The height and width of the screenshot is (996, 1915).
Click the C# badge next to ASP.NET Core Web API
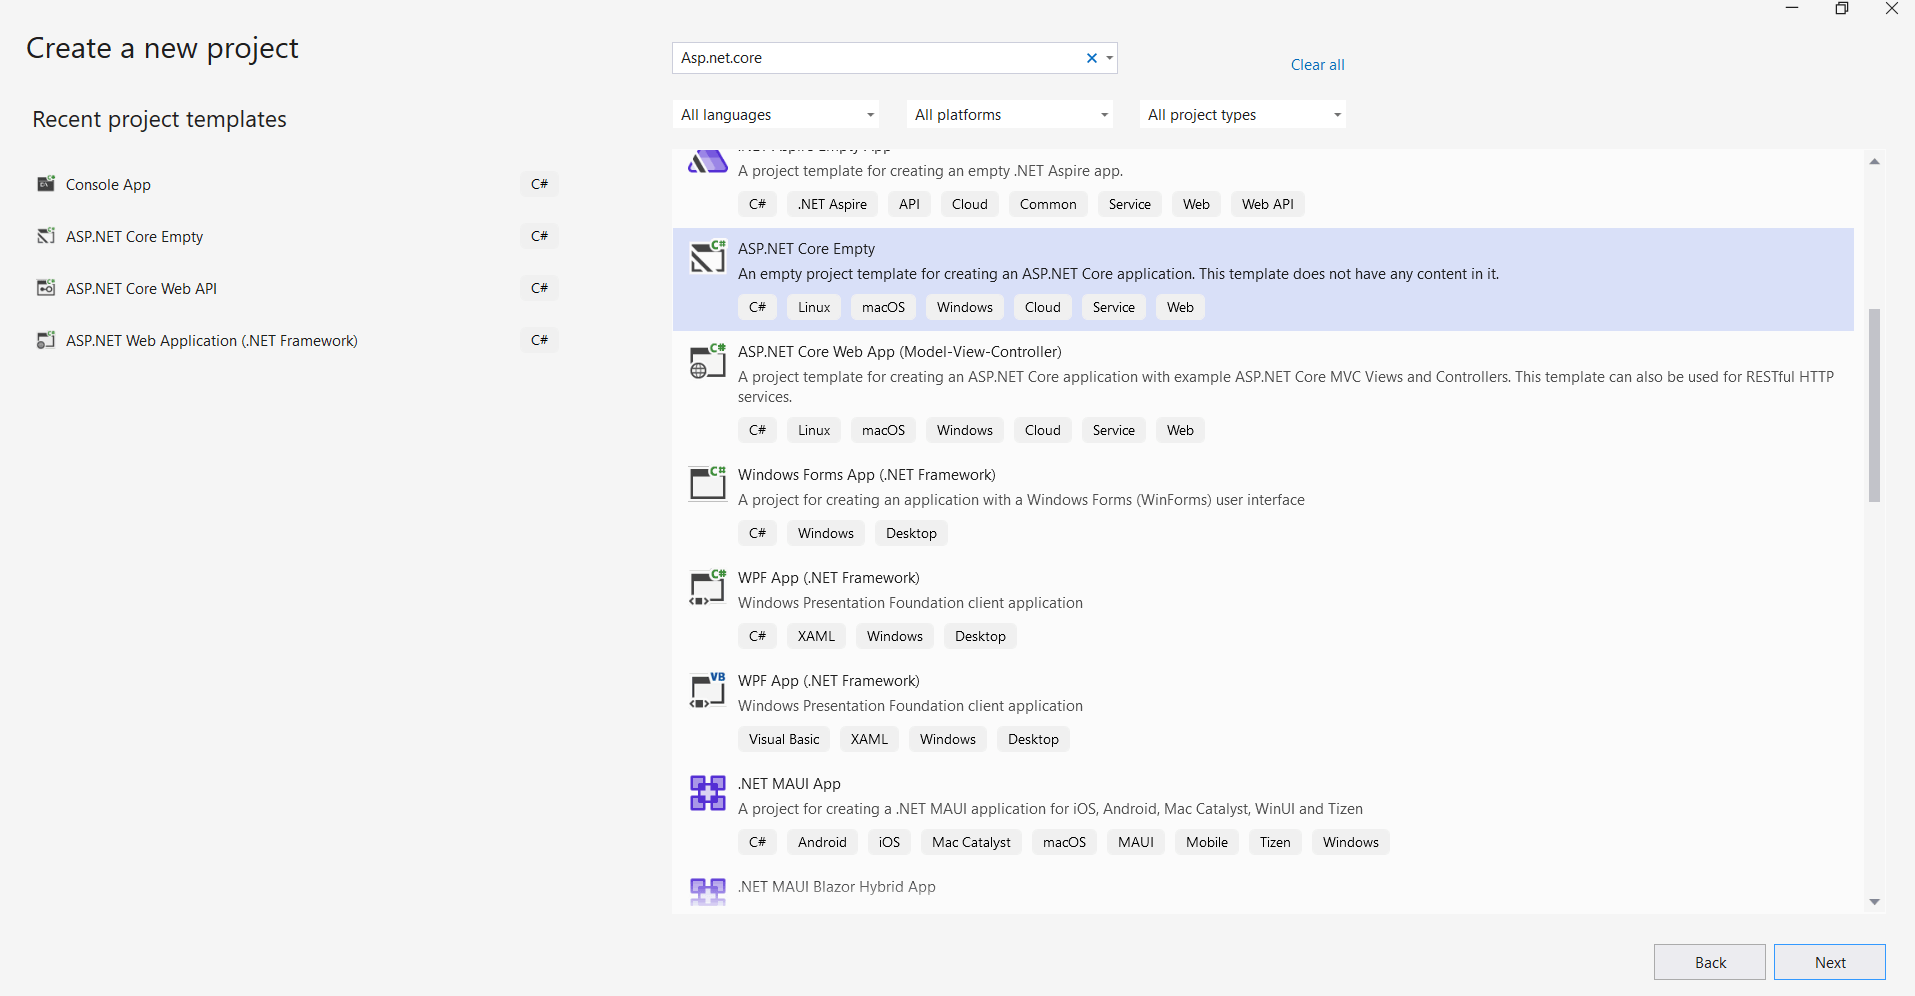539,288
